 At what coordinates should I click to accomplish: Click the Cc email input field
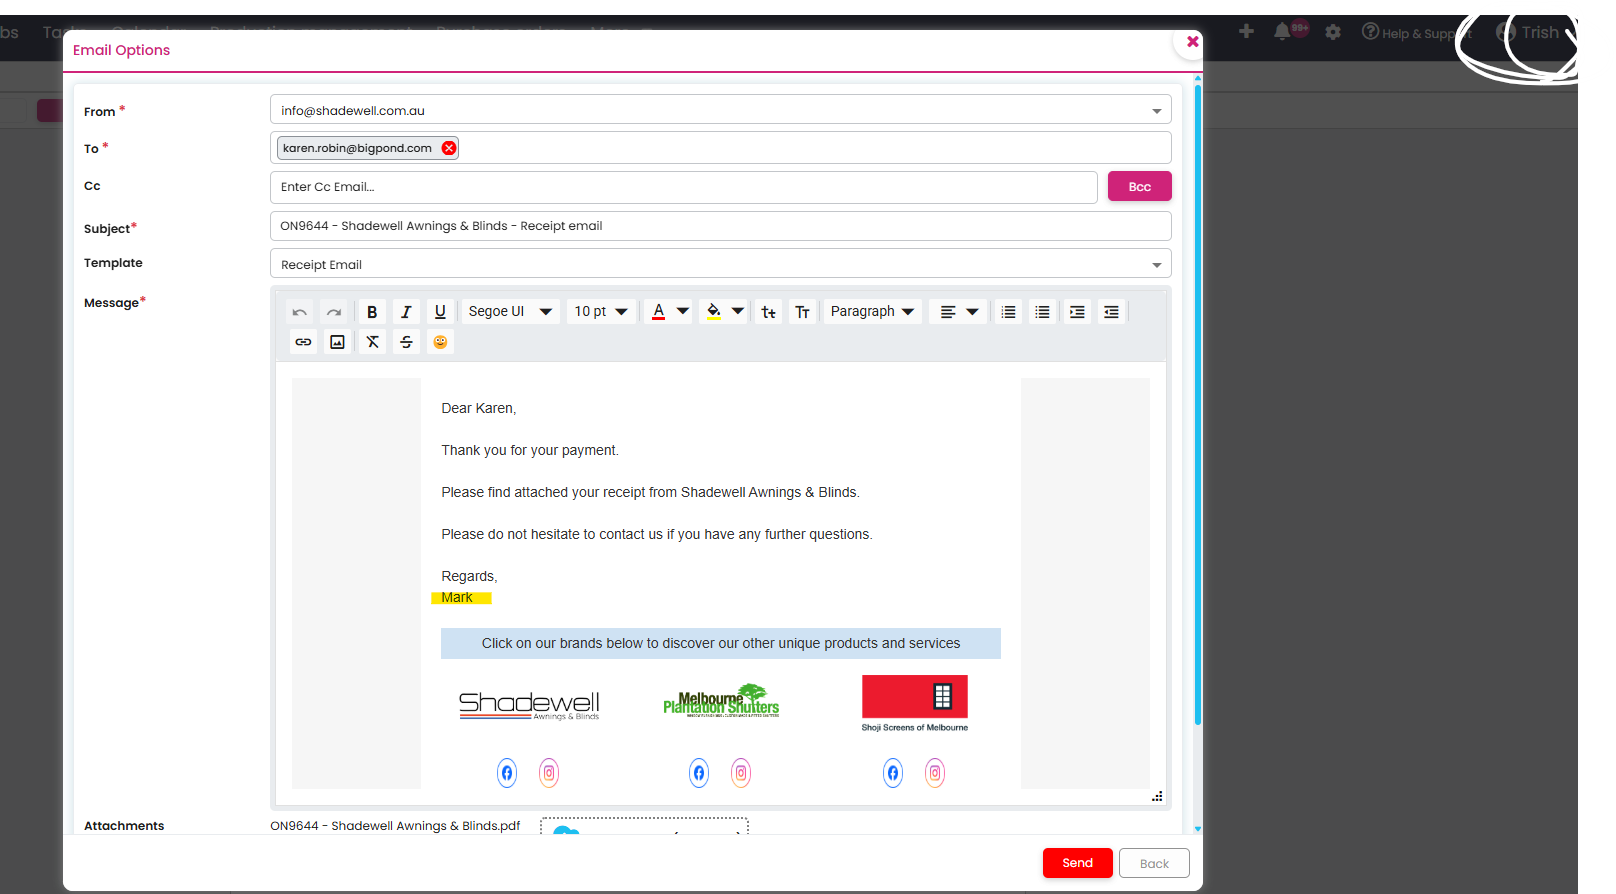(x=683, y=187)
